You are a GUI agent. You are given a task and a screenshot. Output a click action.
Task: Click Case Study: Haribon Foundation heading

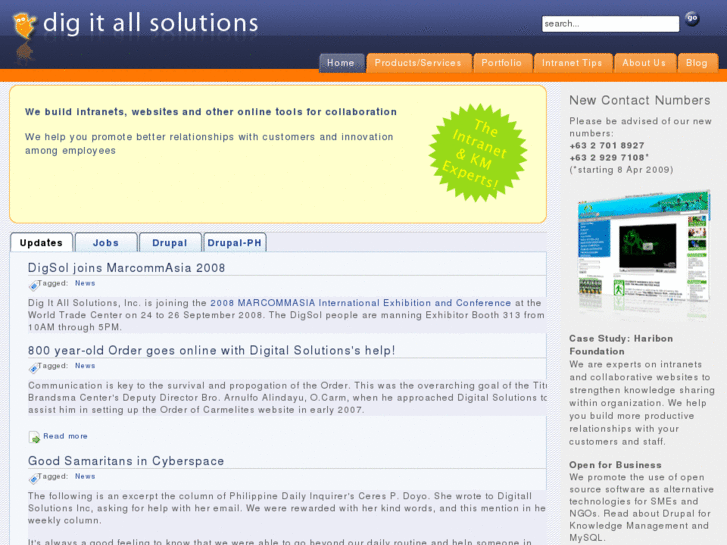tap(621, 345)
